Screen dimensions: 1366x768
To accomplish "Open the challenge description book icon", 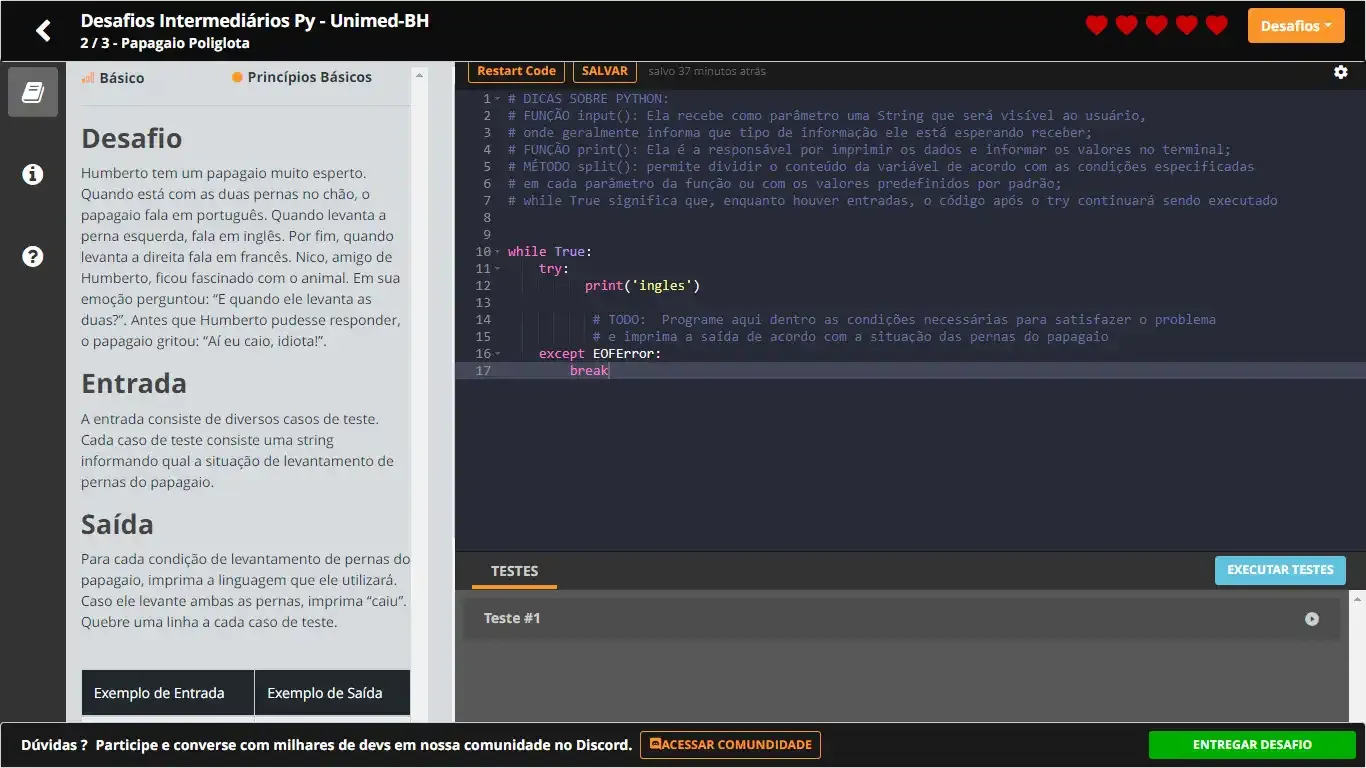I will (33, 92).
